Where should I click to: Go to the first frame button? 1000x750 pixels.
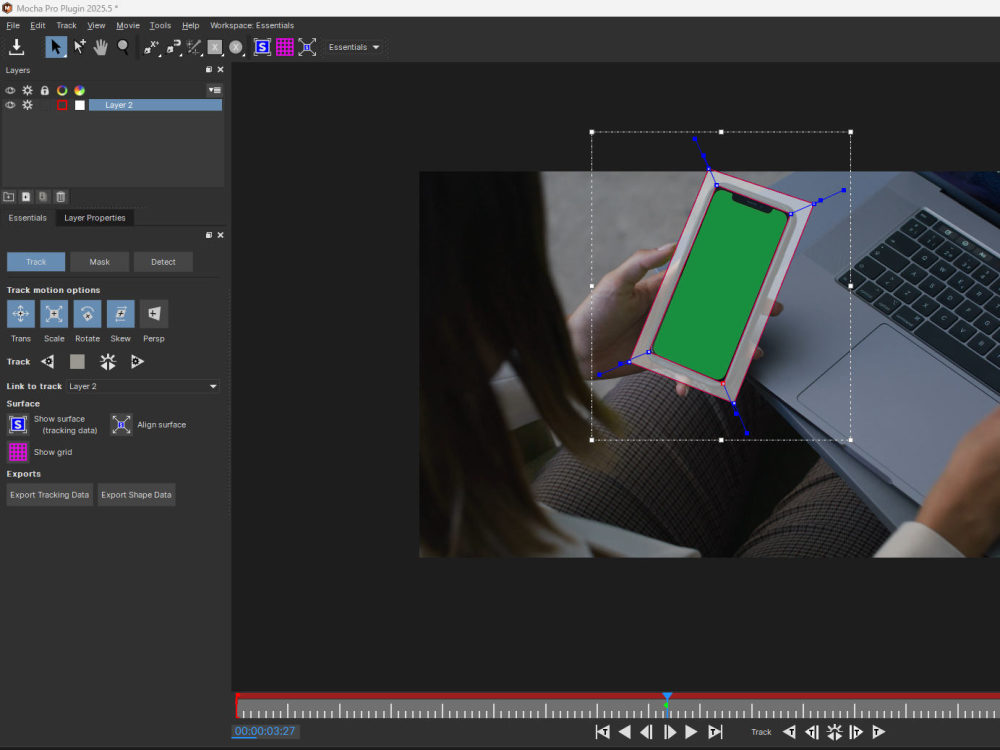tap(602, 732)
